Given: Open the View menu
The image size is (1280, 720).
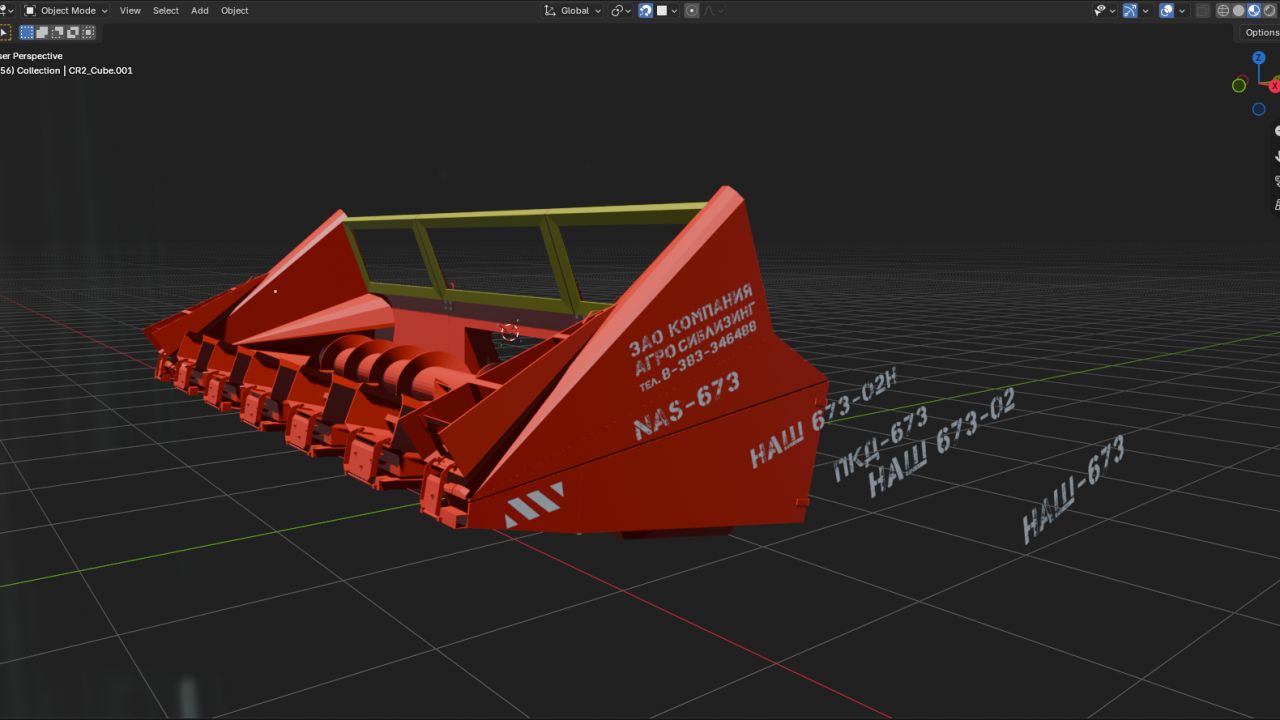Looking at the screenshot, I should click(130, 10).
